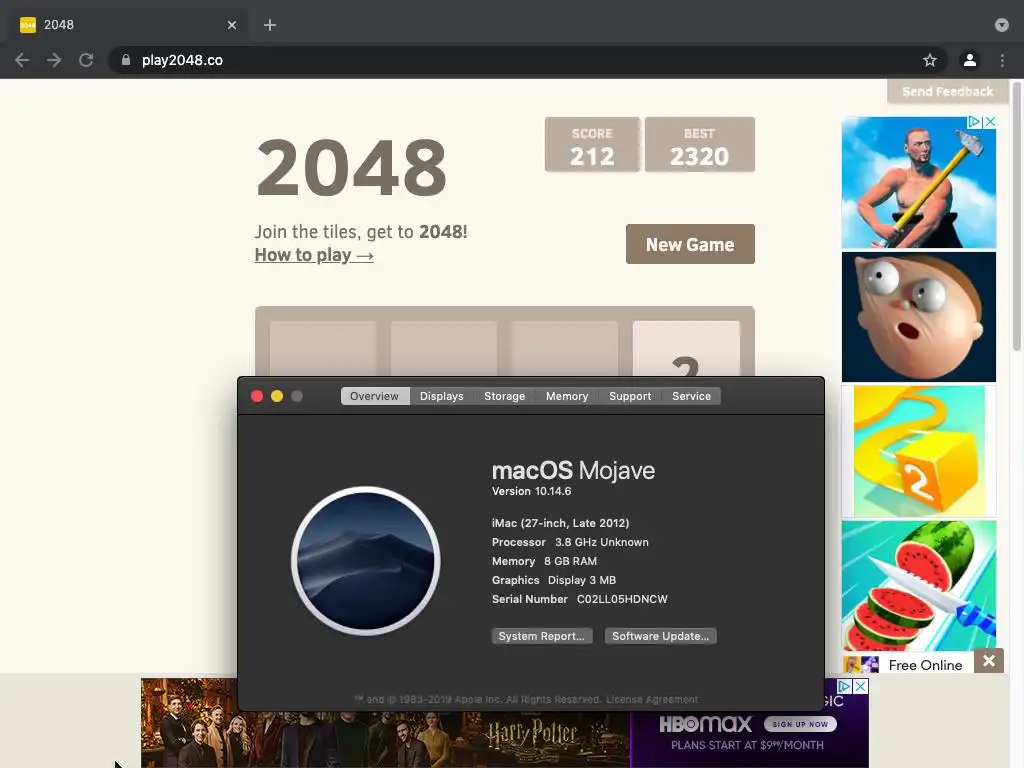View site info via the lock icon
Viewport: 1024px width, 768px height.
point(126,60)
